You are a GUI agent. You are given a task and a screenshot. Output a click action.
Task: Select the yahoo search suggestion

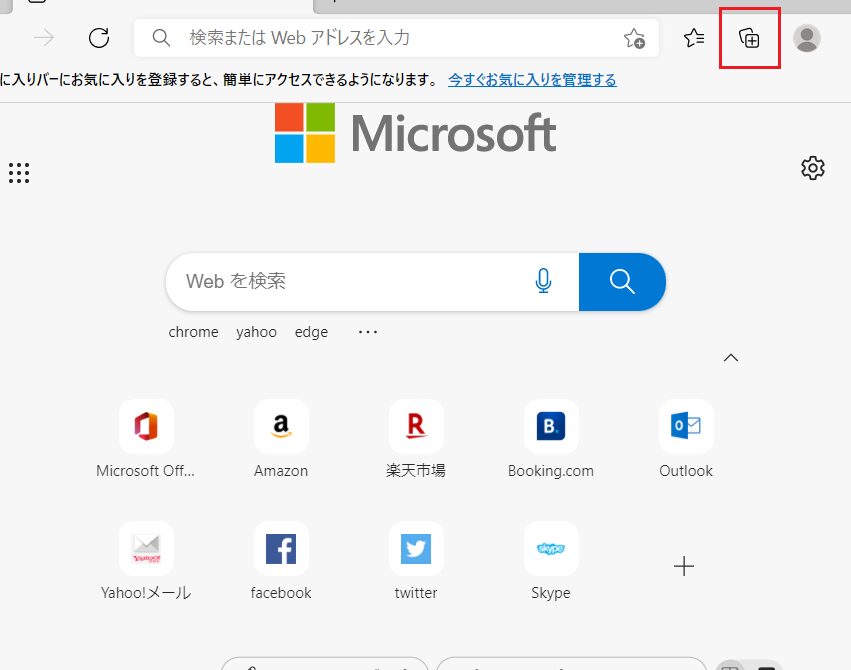click(256, 332)
